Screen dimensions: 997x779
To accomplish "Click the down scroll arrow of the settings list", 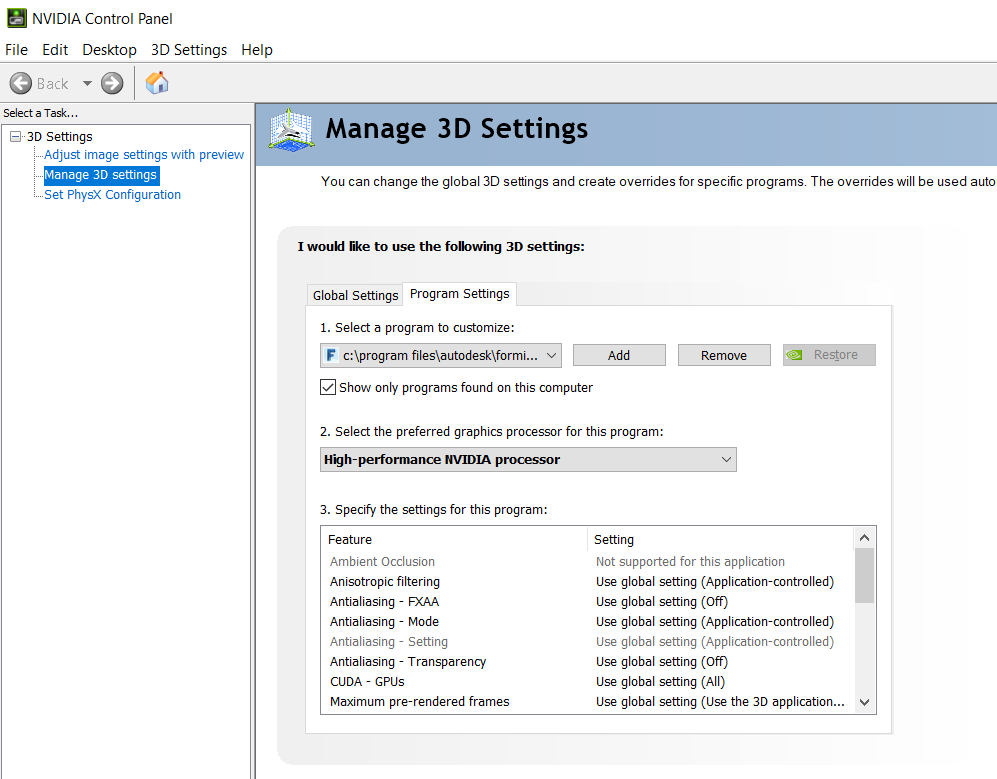I will click(x=864, y=702).
